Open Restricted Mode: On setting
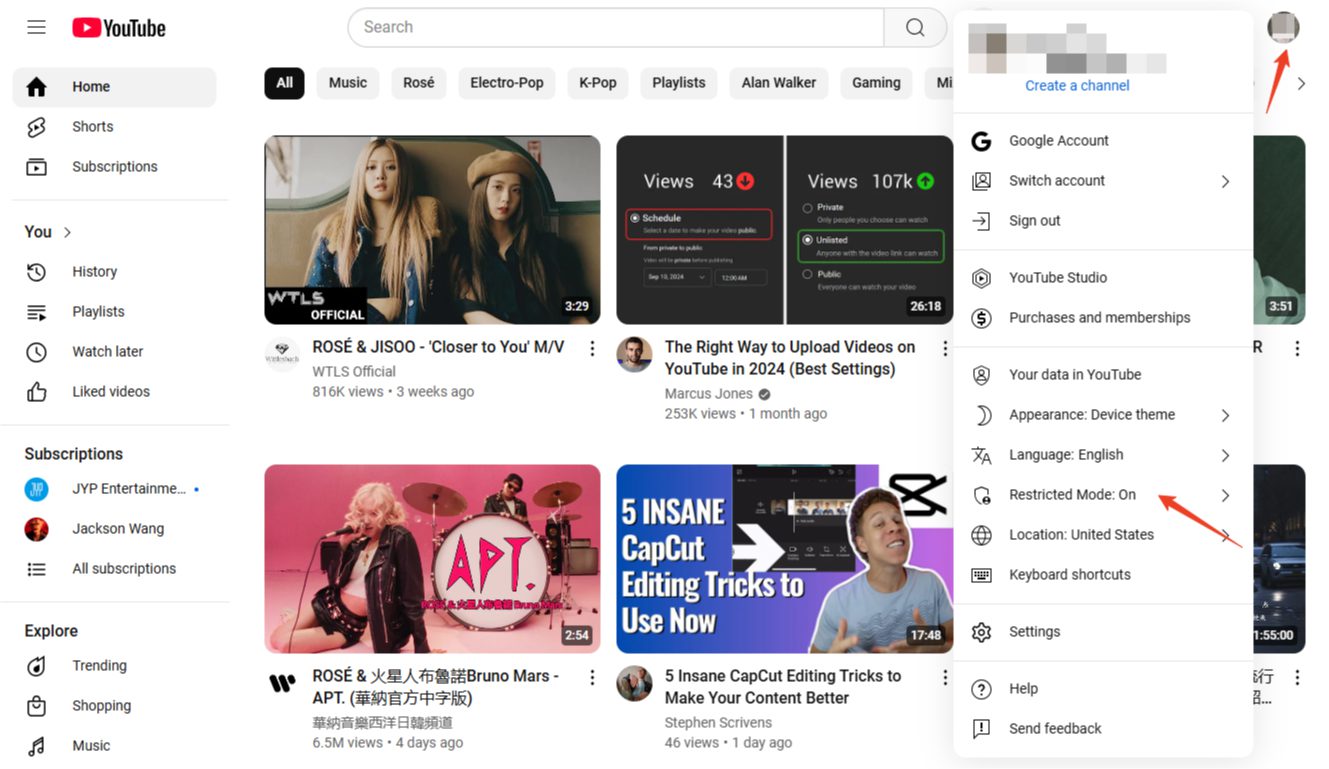 coord(1103,495)
